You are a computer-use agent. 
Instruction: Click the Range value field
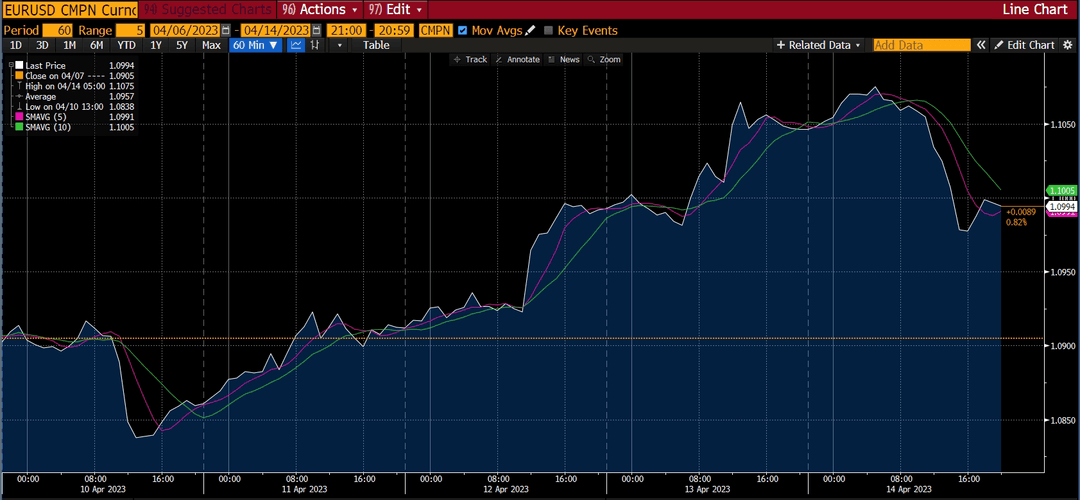[x=132, y=30]
